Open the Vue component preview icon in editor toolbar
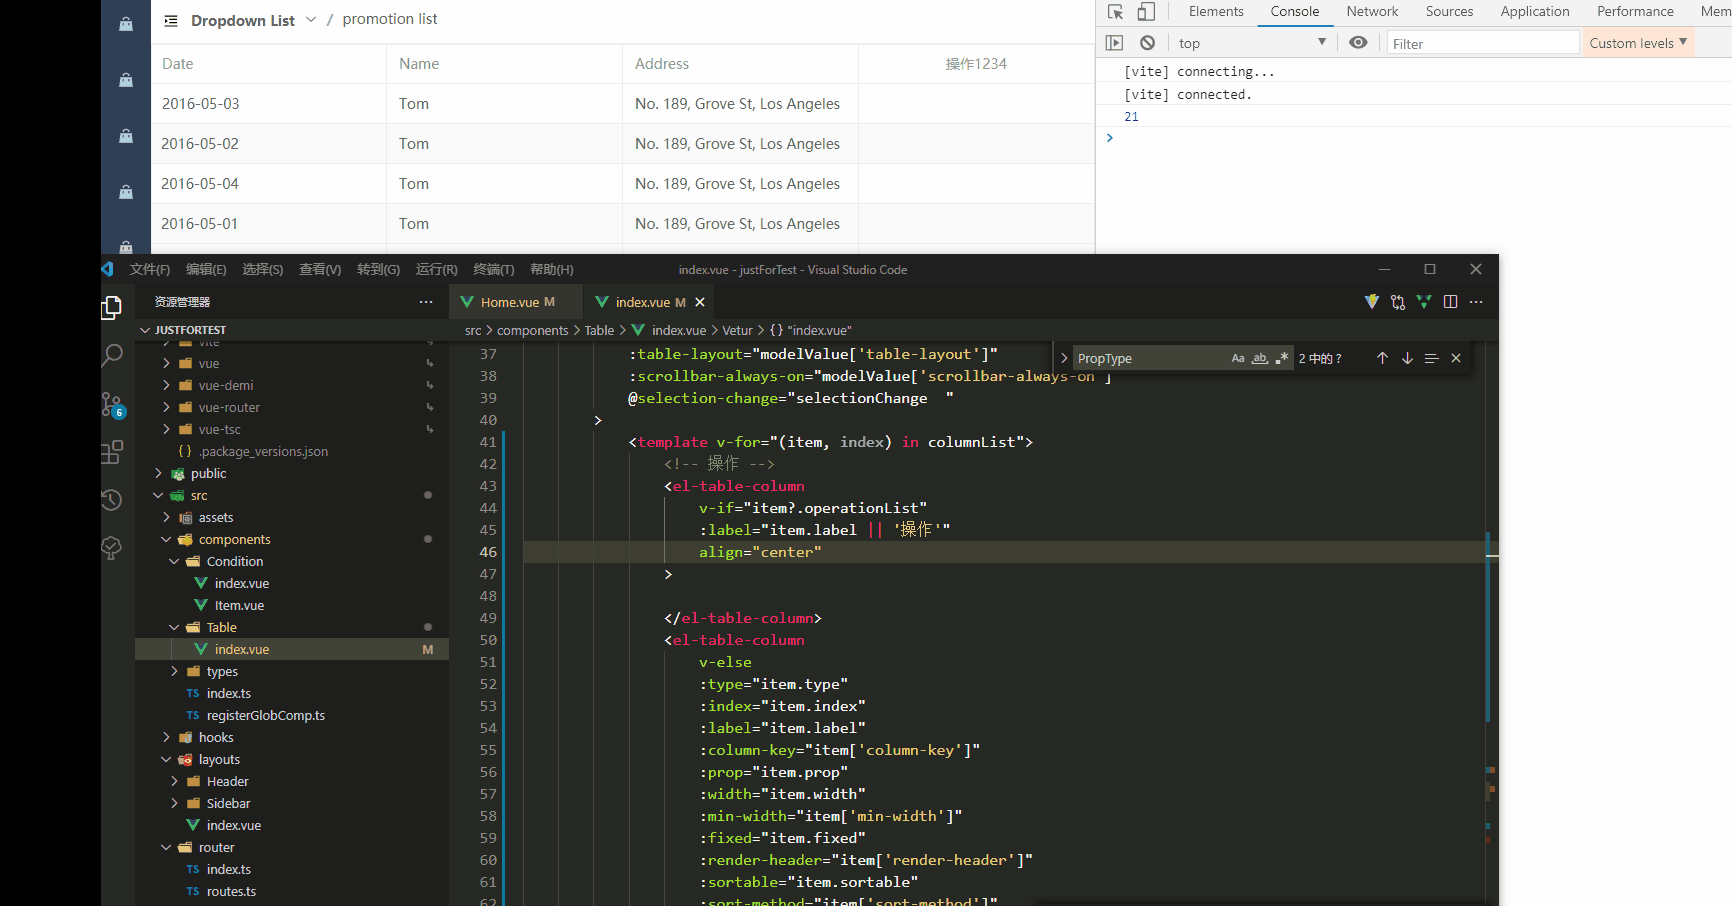This screenshot has width=1732, height=906. pos(1424,301)
